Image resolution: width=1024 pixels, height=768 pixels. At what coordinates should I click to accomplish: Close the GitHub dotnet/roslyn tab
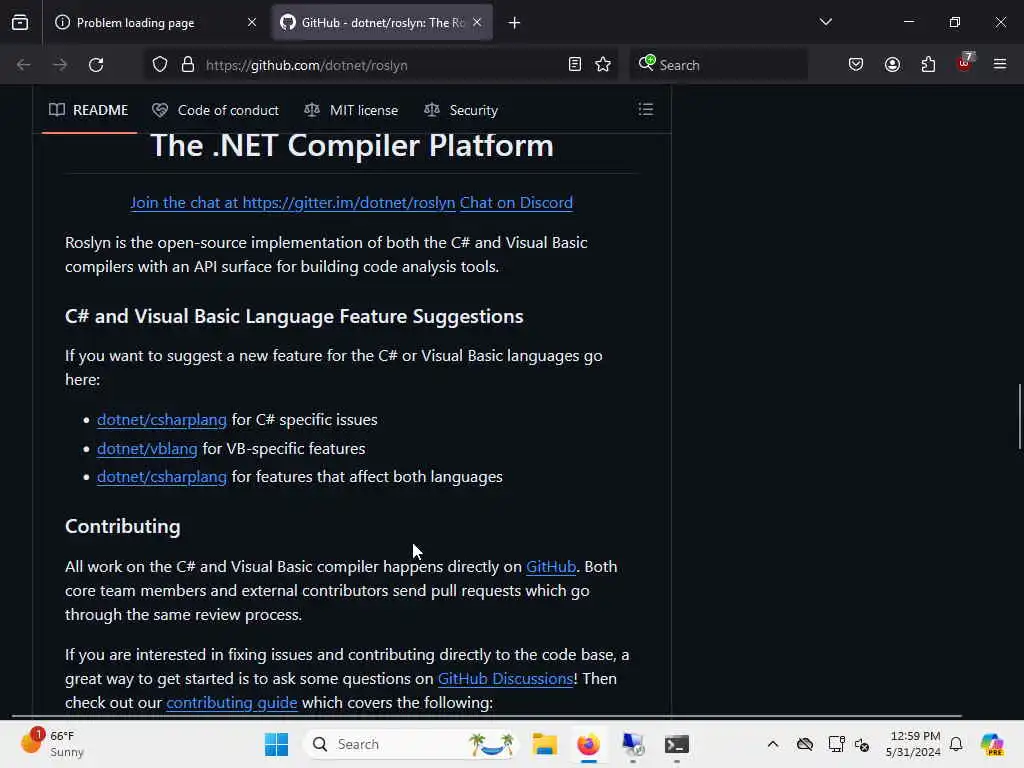tap(477, 23)
